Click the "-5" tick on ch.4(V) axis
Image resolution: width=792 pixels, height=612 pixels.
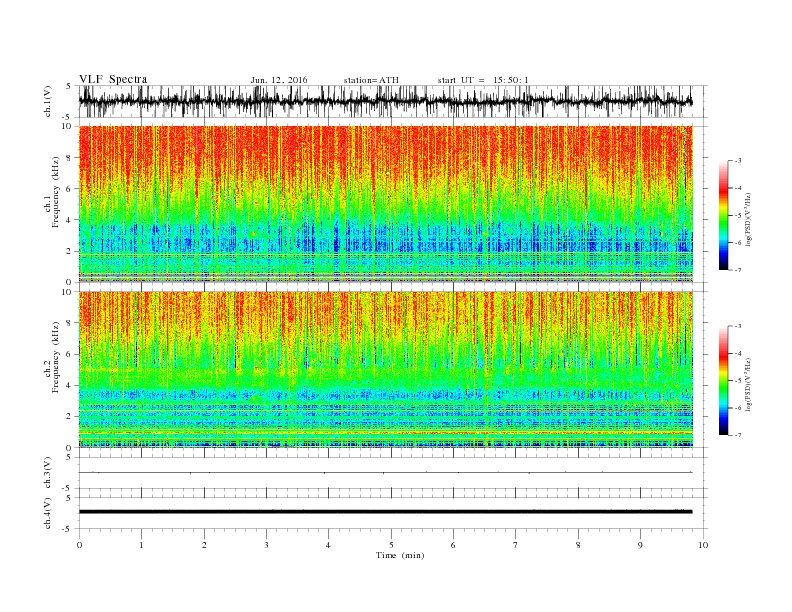[x=67, y=529]
